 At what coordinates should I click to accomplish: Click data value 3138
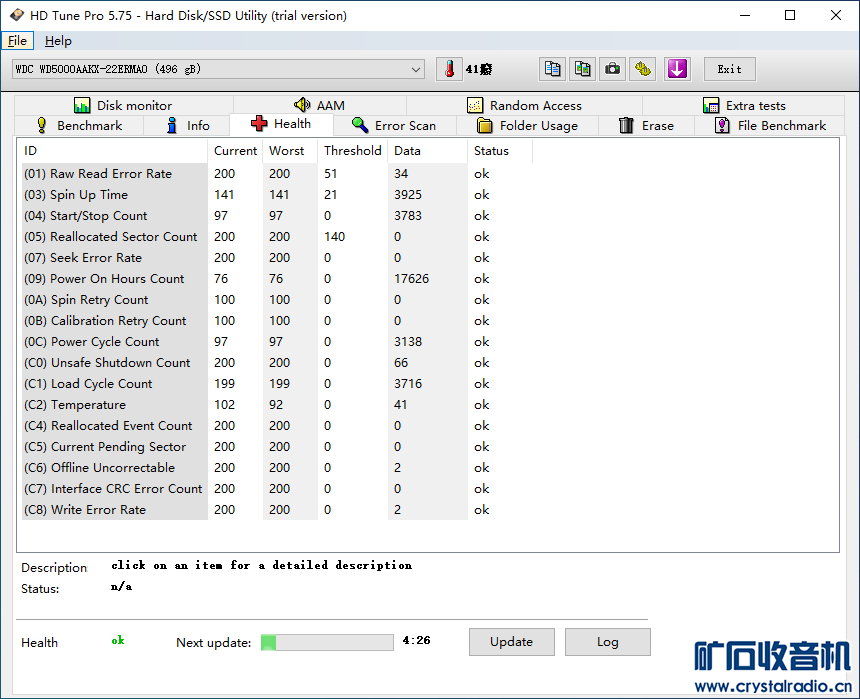click(408, 342)
